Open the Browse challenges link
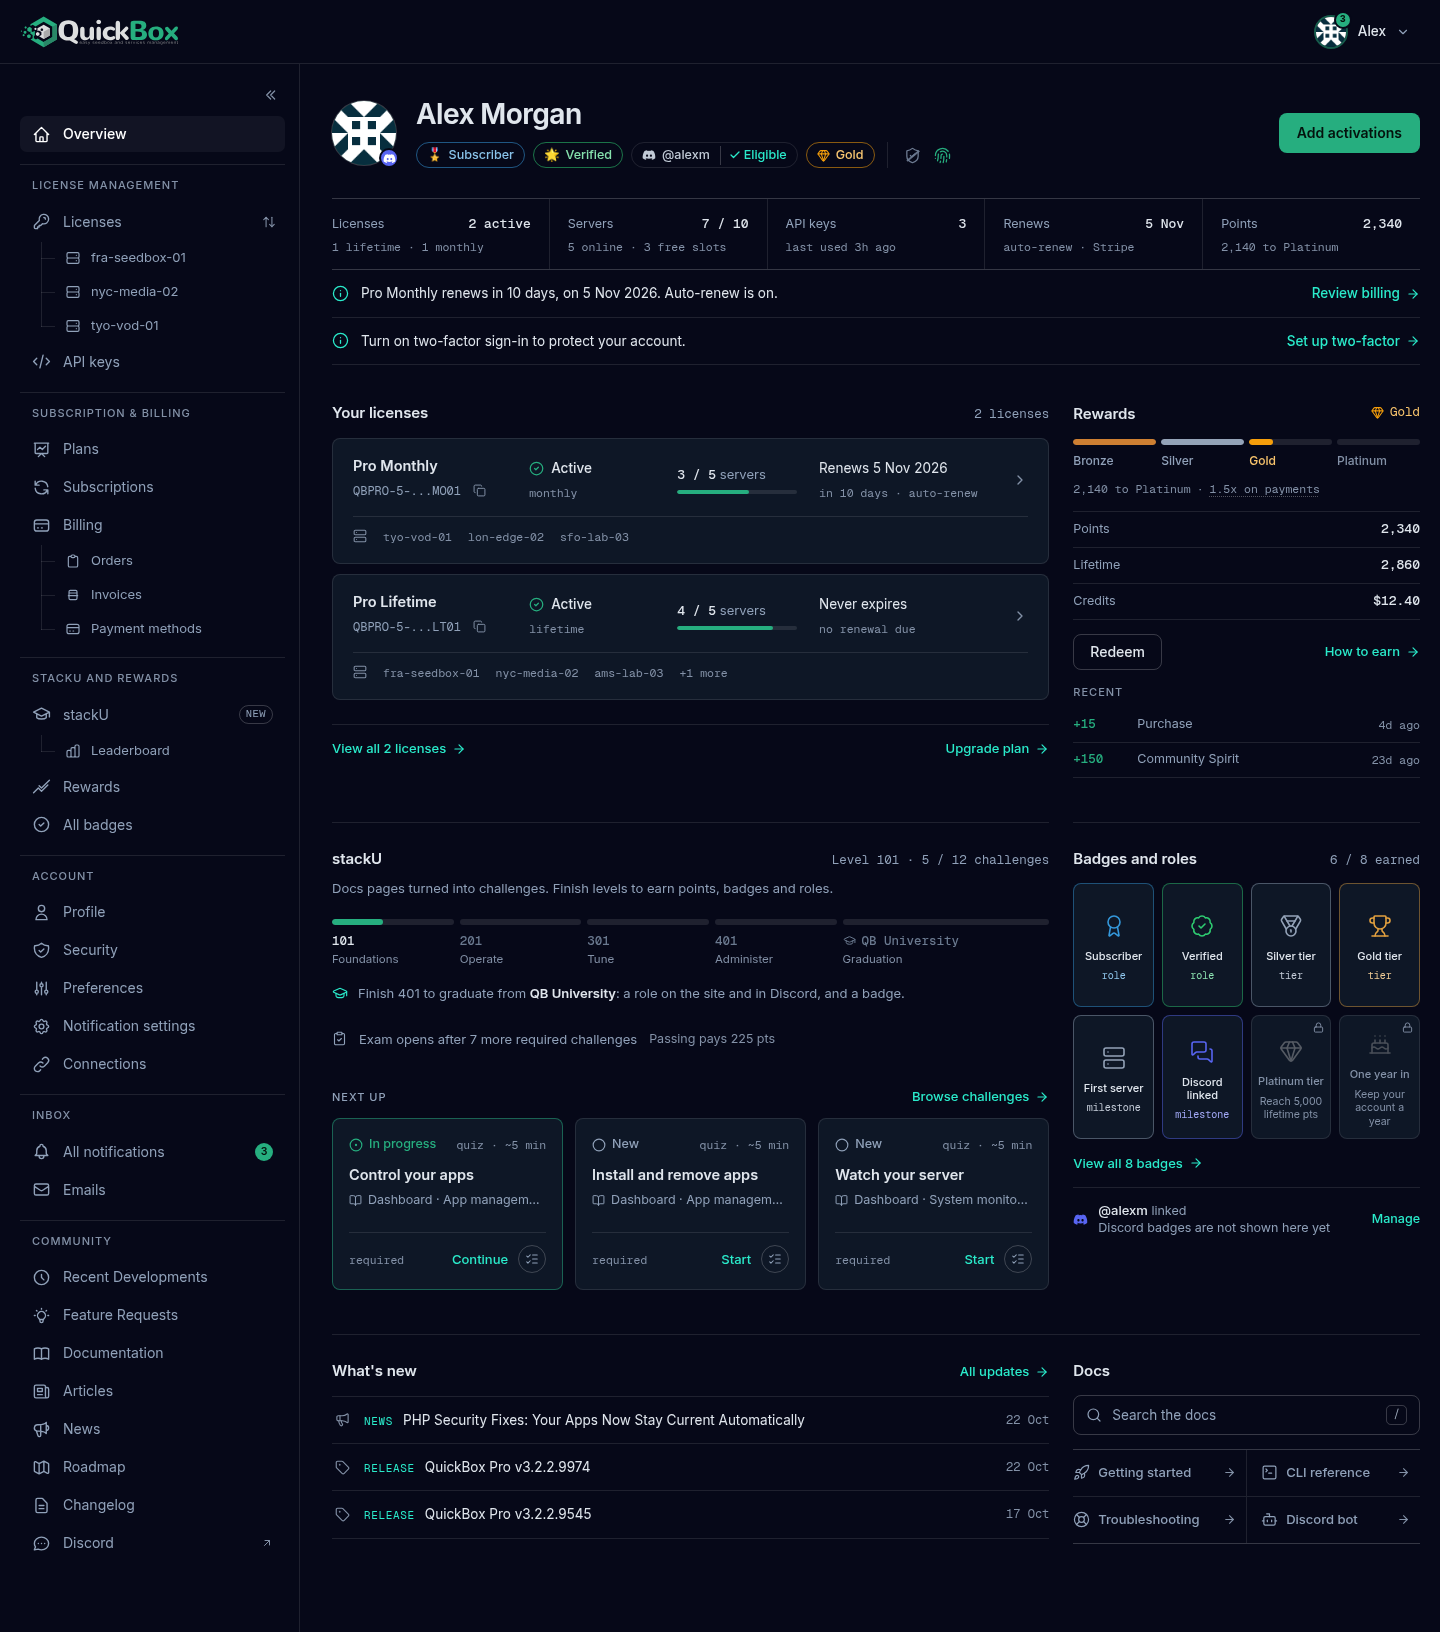The width and height of the screenshot is (1440, 1632). tap(980, 1097)
